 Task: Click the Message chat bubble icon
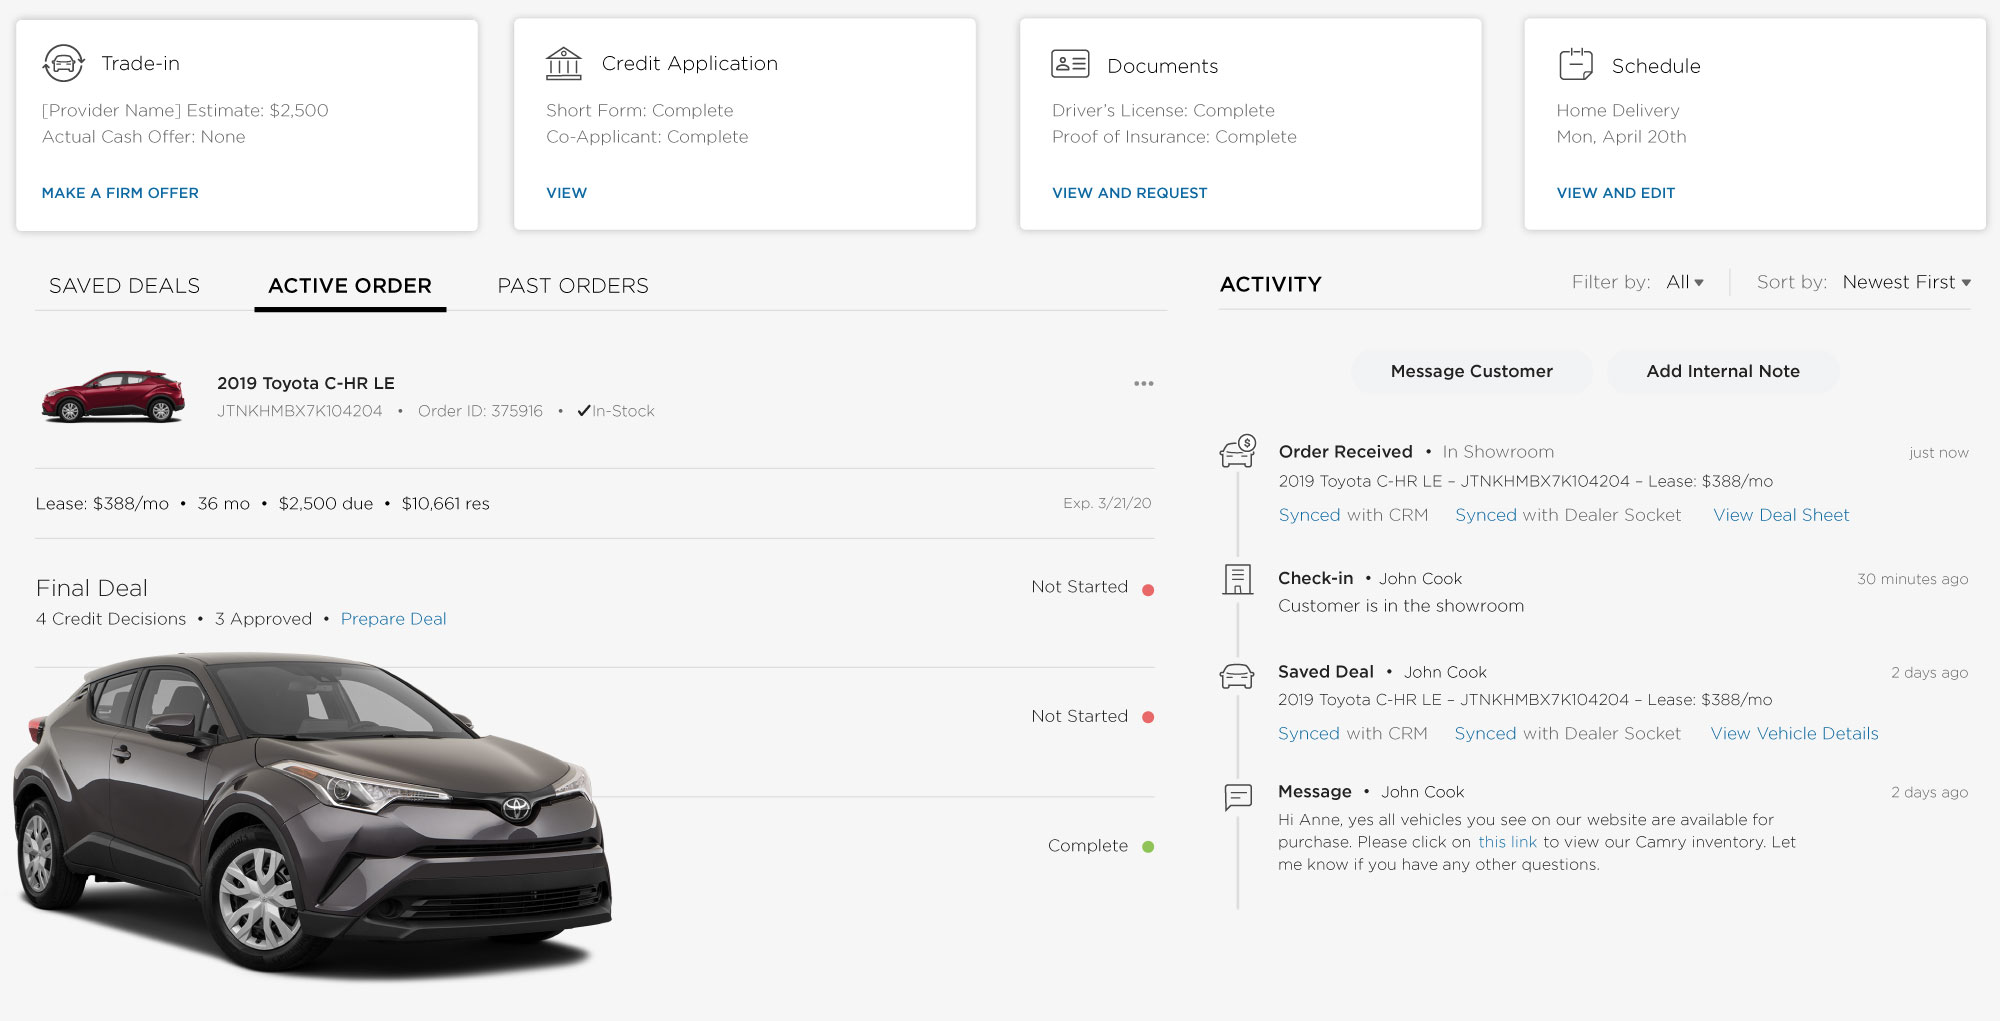[1238, 797]
